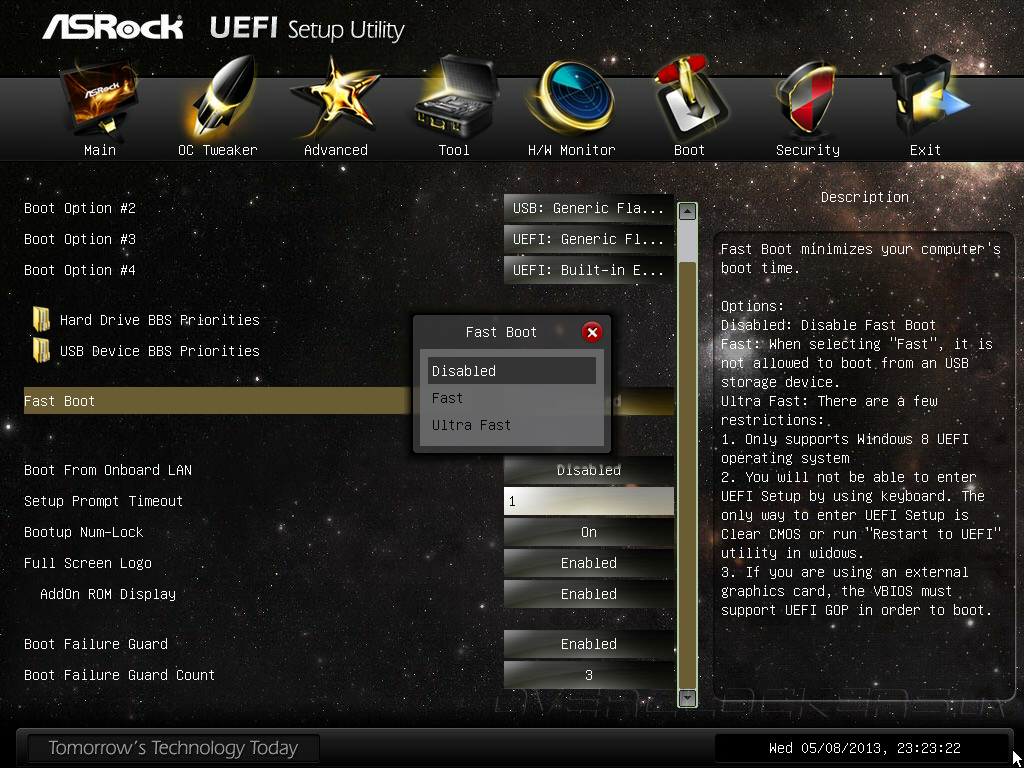Switch to the OC Tweaker tab label
Image resolution: width=1024 pixels, height=768 pixels.
pos(217,150)
